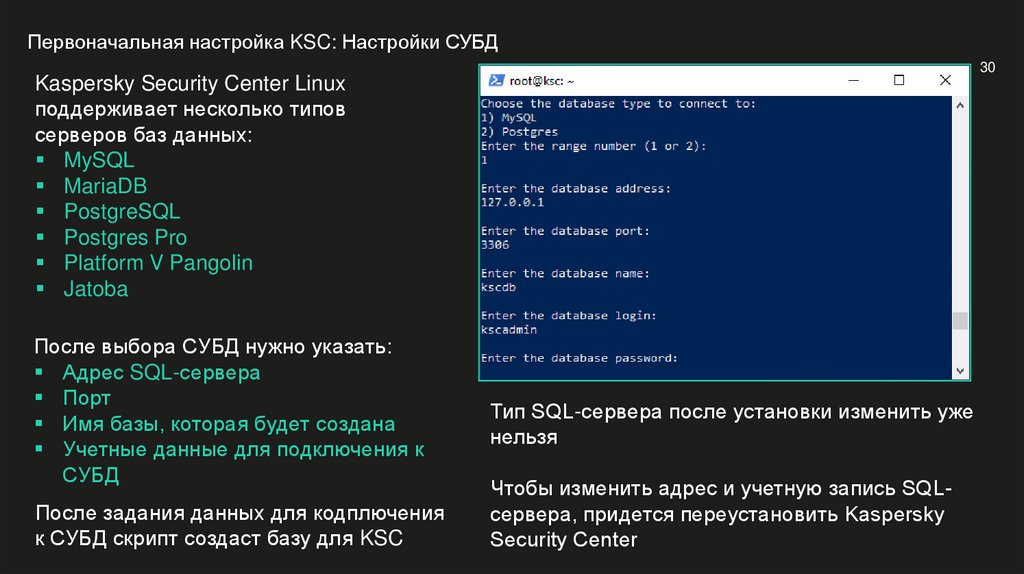1024x574 pixels.
Task: Click the '2) Postgres' option line
Action: [x=519, y=132]
